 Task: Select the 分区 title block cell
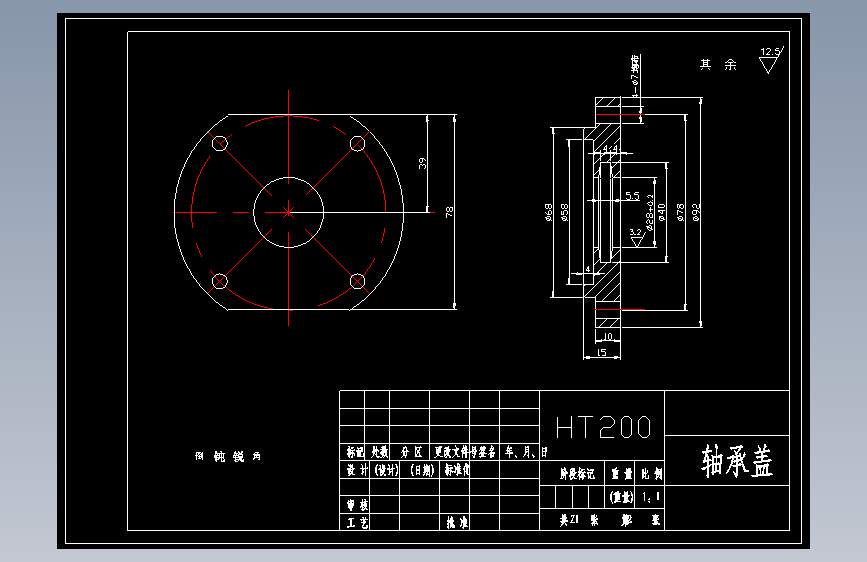(x=411, y=452)
